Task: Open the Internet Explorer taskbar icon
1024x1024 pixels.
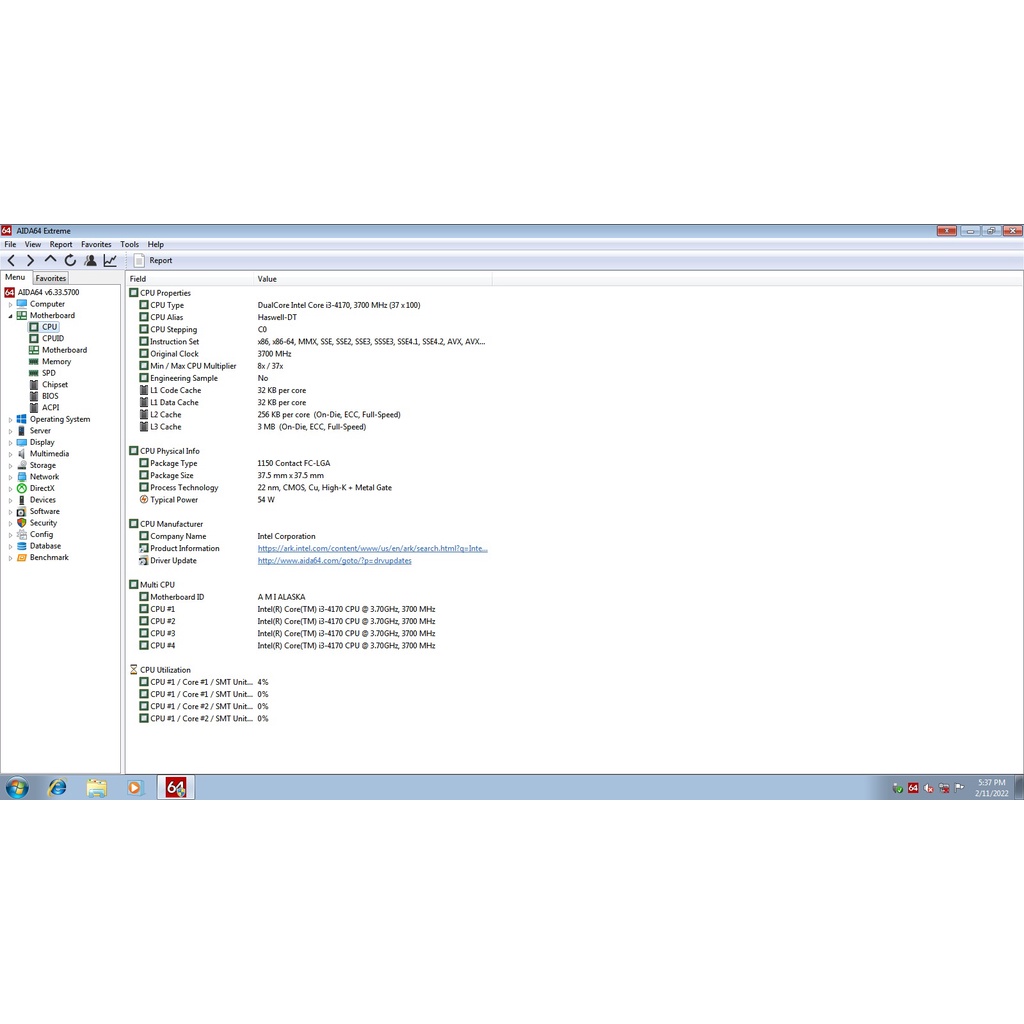Action: click(x=57, y=787)
